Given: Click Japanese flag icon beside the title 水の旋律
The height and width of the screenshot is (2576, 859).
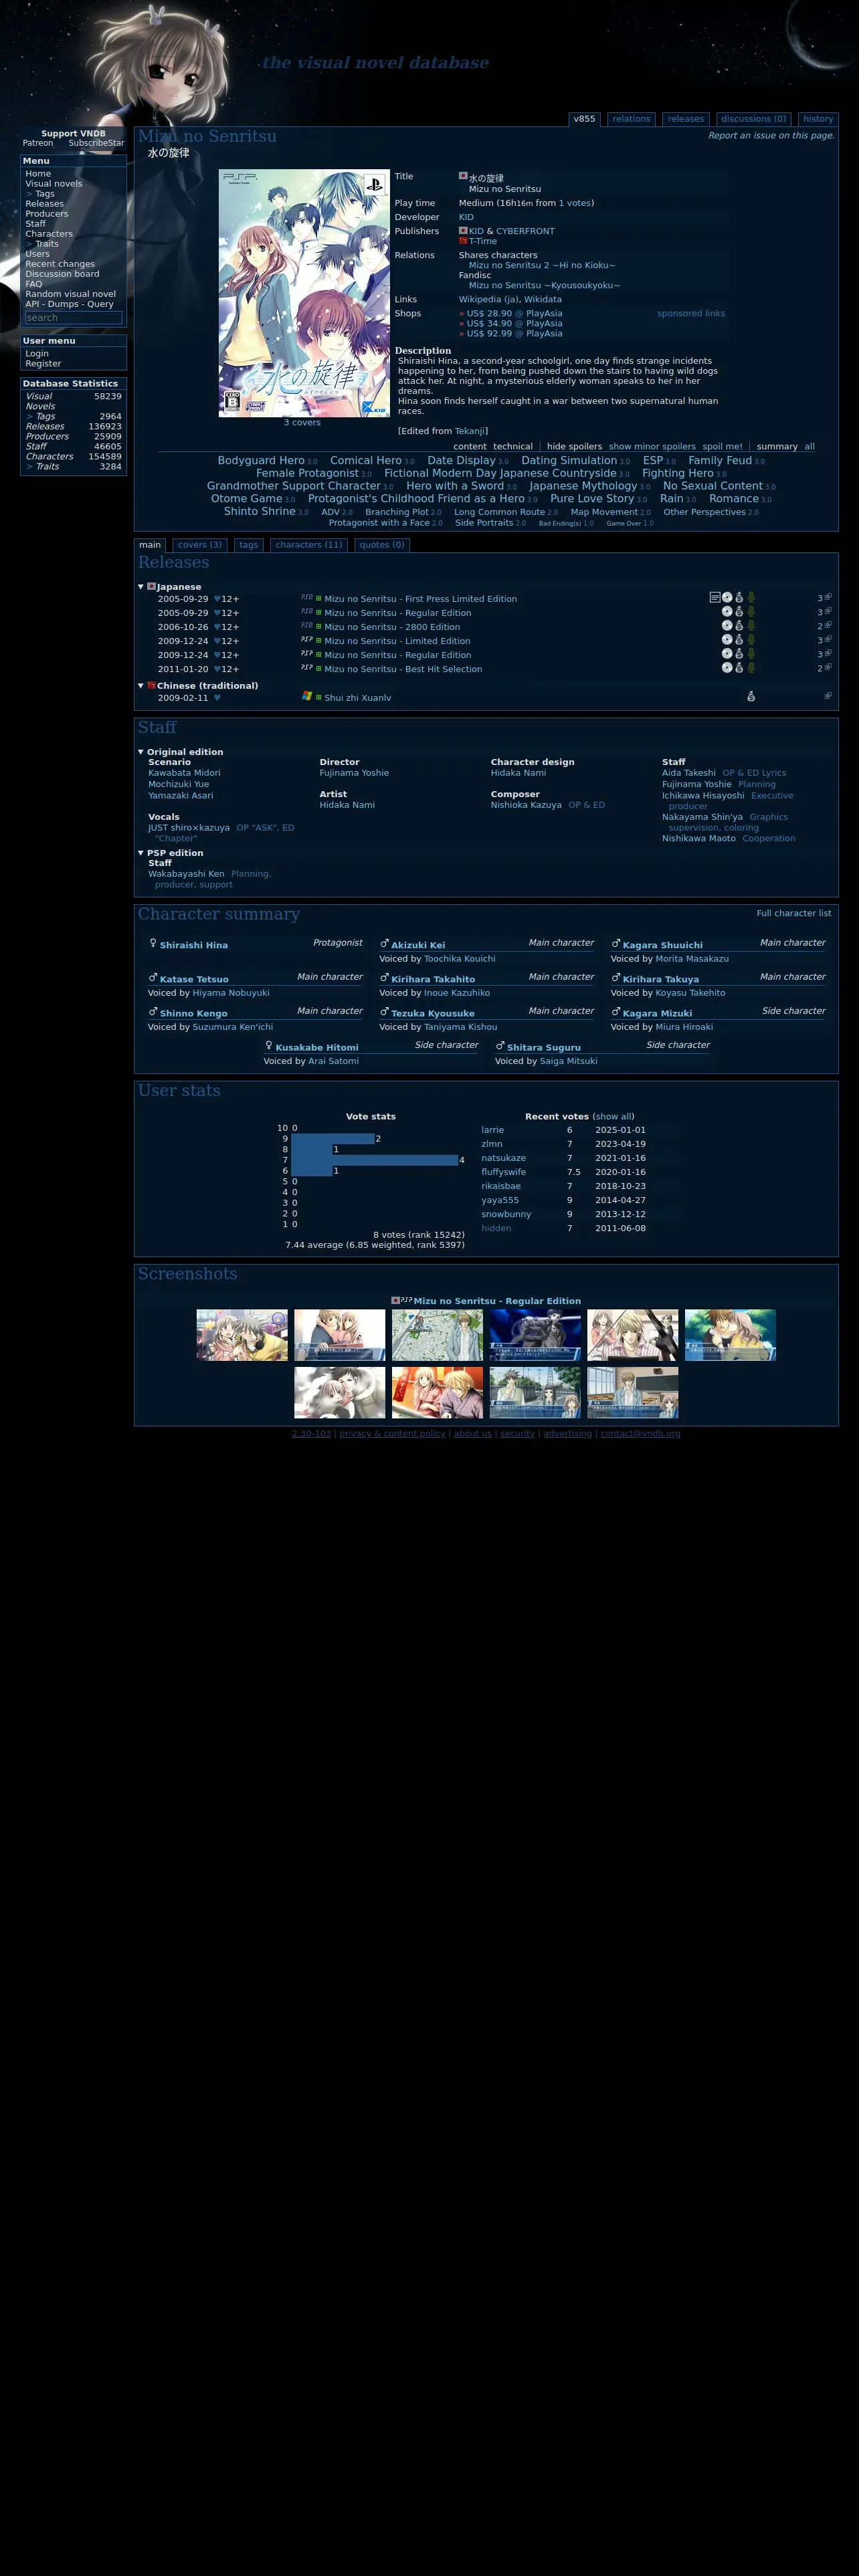Looking at the screenshot, I should click(x=463, y=176).
